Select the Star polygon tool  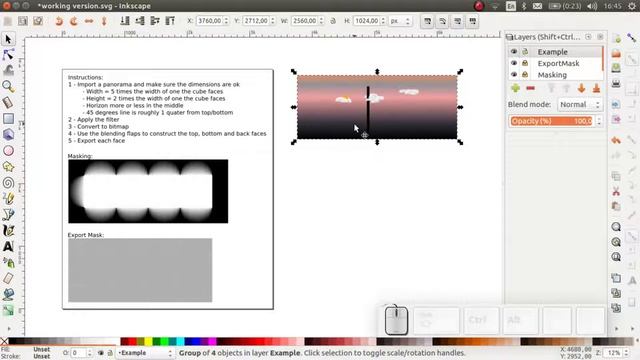[x=8, y=167]
